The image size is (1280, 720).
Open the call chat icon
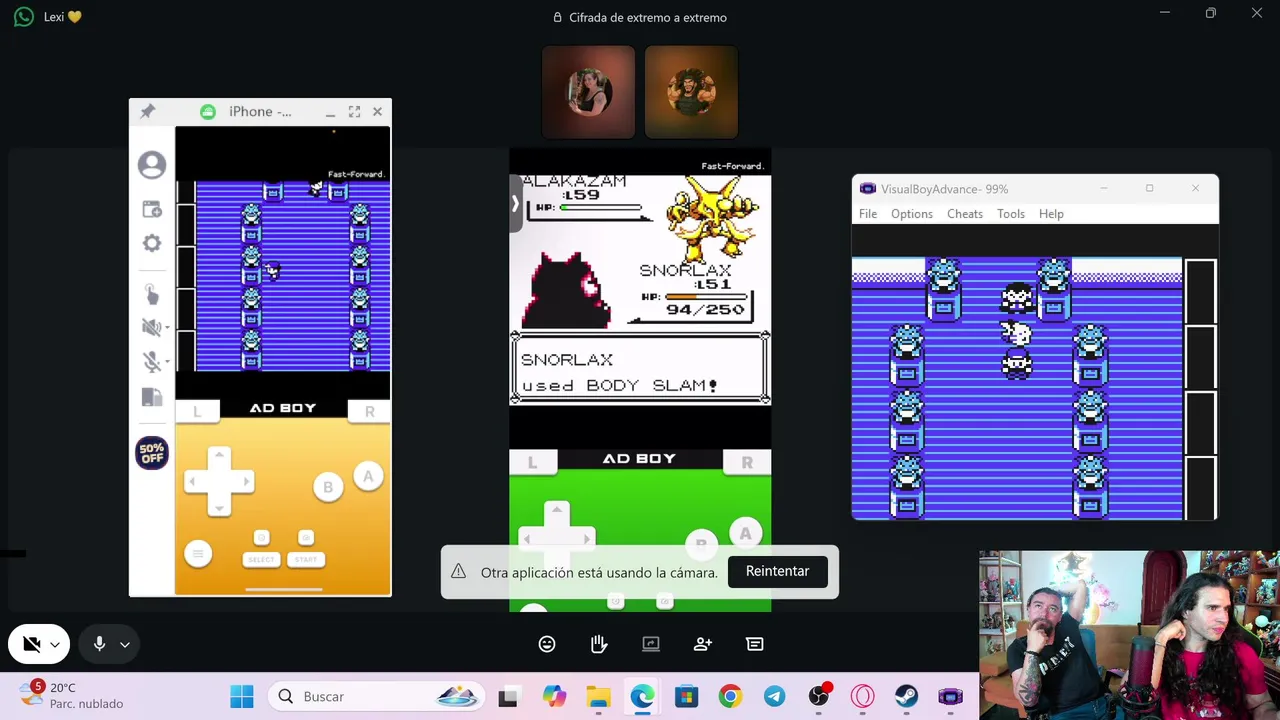point(755,645)
